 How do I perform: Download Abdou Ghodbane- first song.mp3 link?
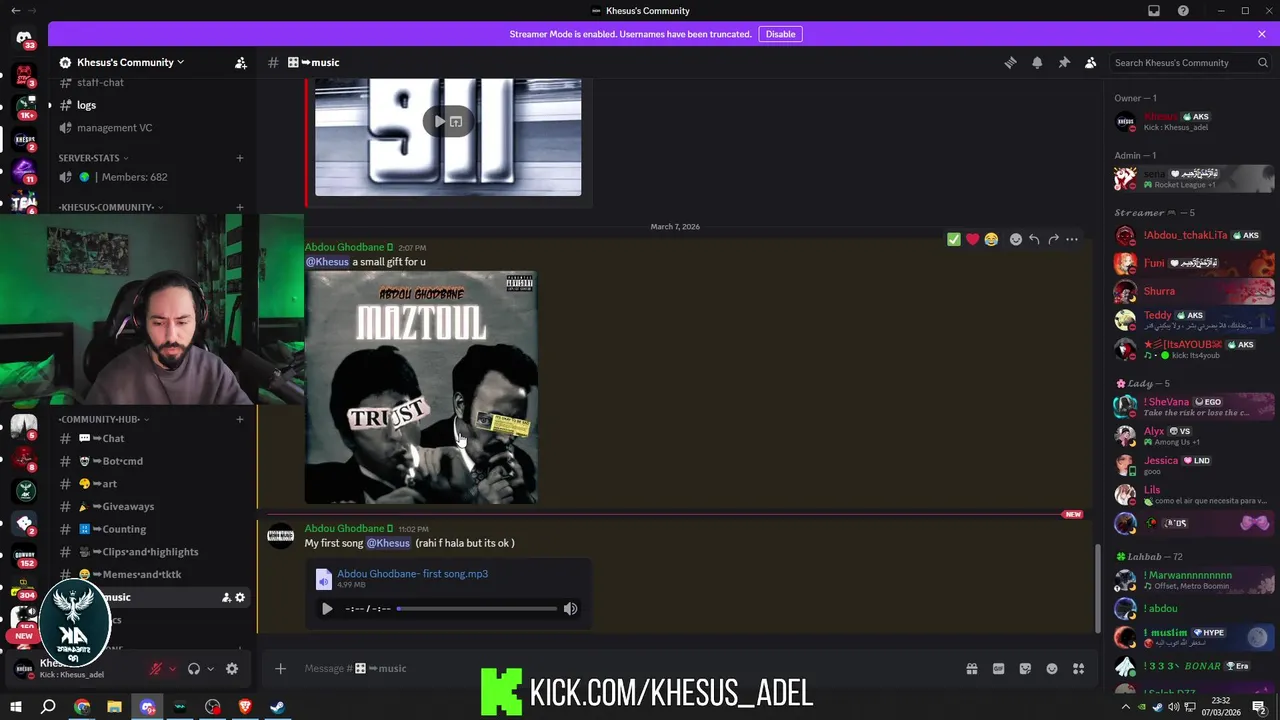pyautogui.click(x=412, y=574)
